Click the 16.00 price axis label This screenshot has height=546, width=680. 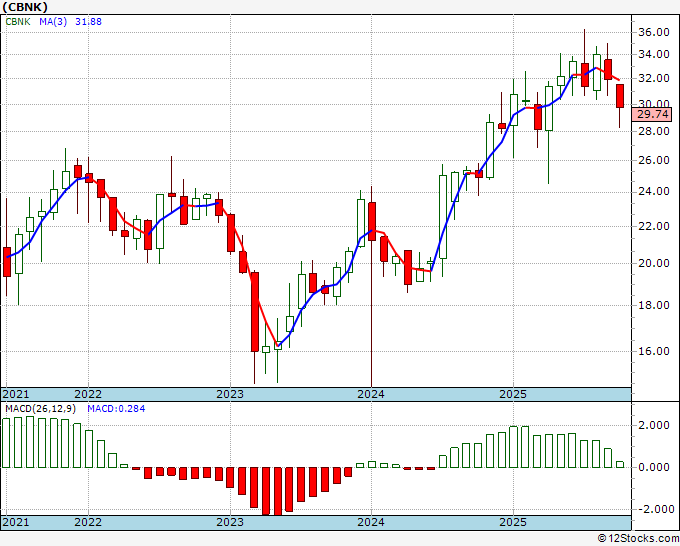(x=654, y=351)
